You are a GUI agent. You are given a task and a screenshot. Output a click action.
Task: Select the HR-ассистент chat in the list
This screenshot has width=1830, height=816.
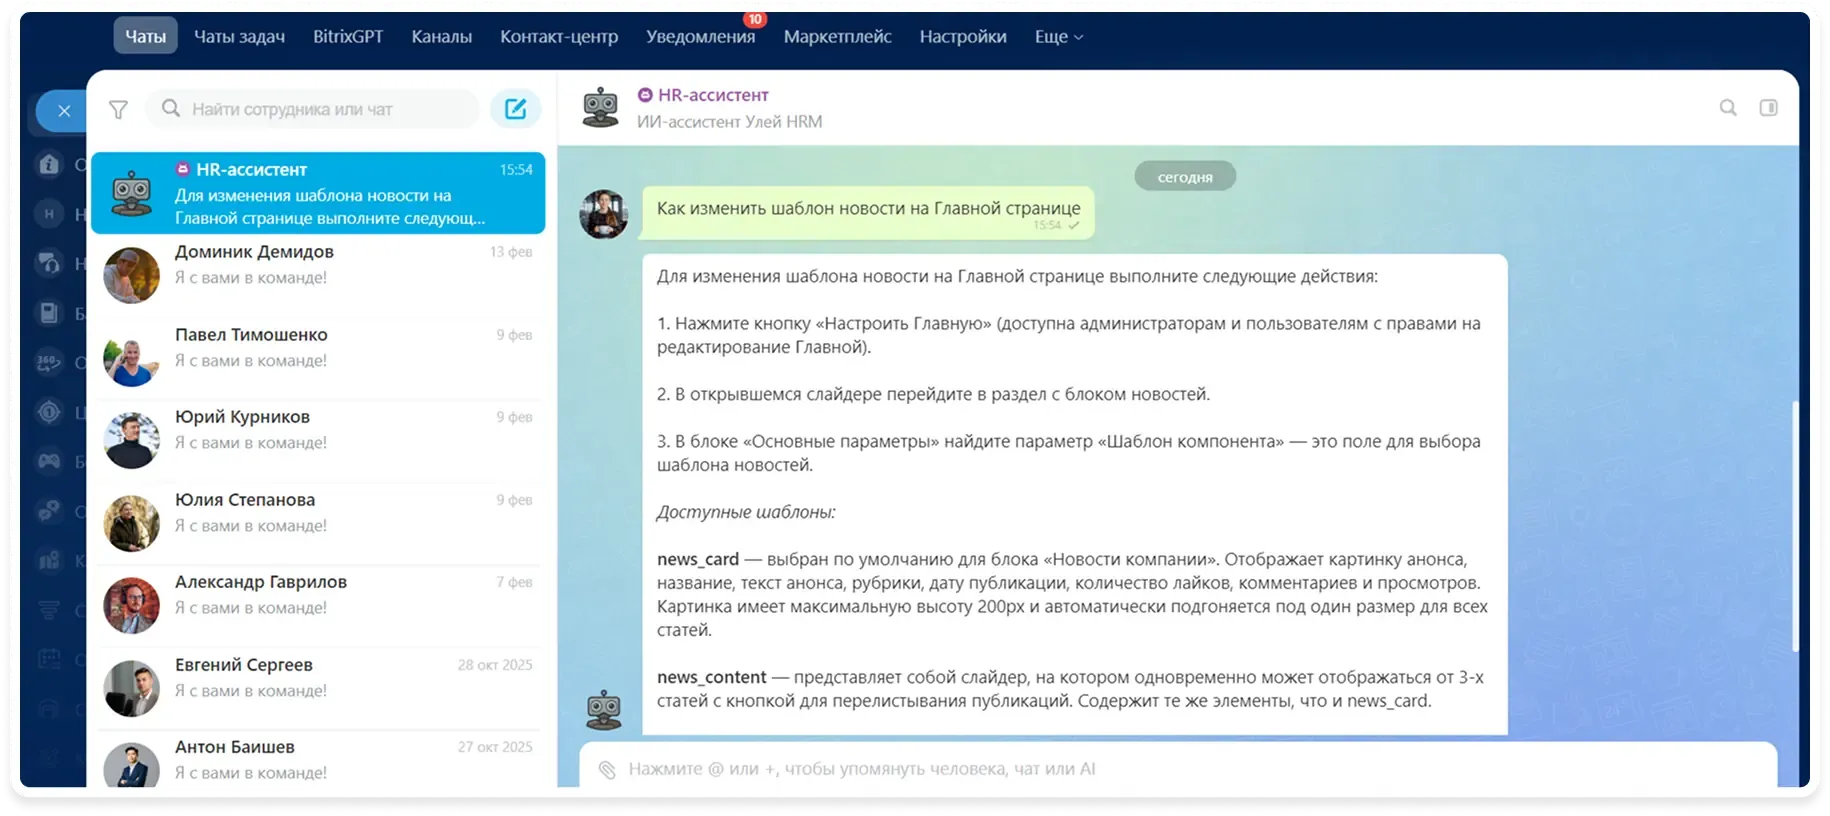pos(318,193)
